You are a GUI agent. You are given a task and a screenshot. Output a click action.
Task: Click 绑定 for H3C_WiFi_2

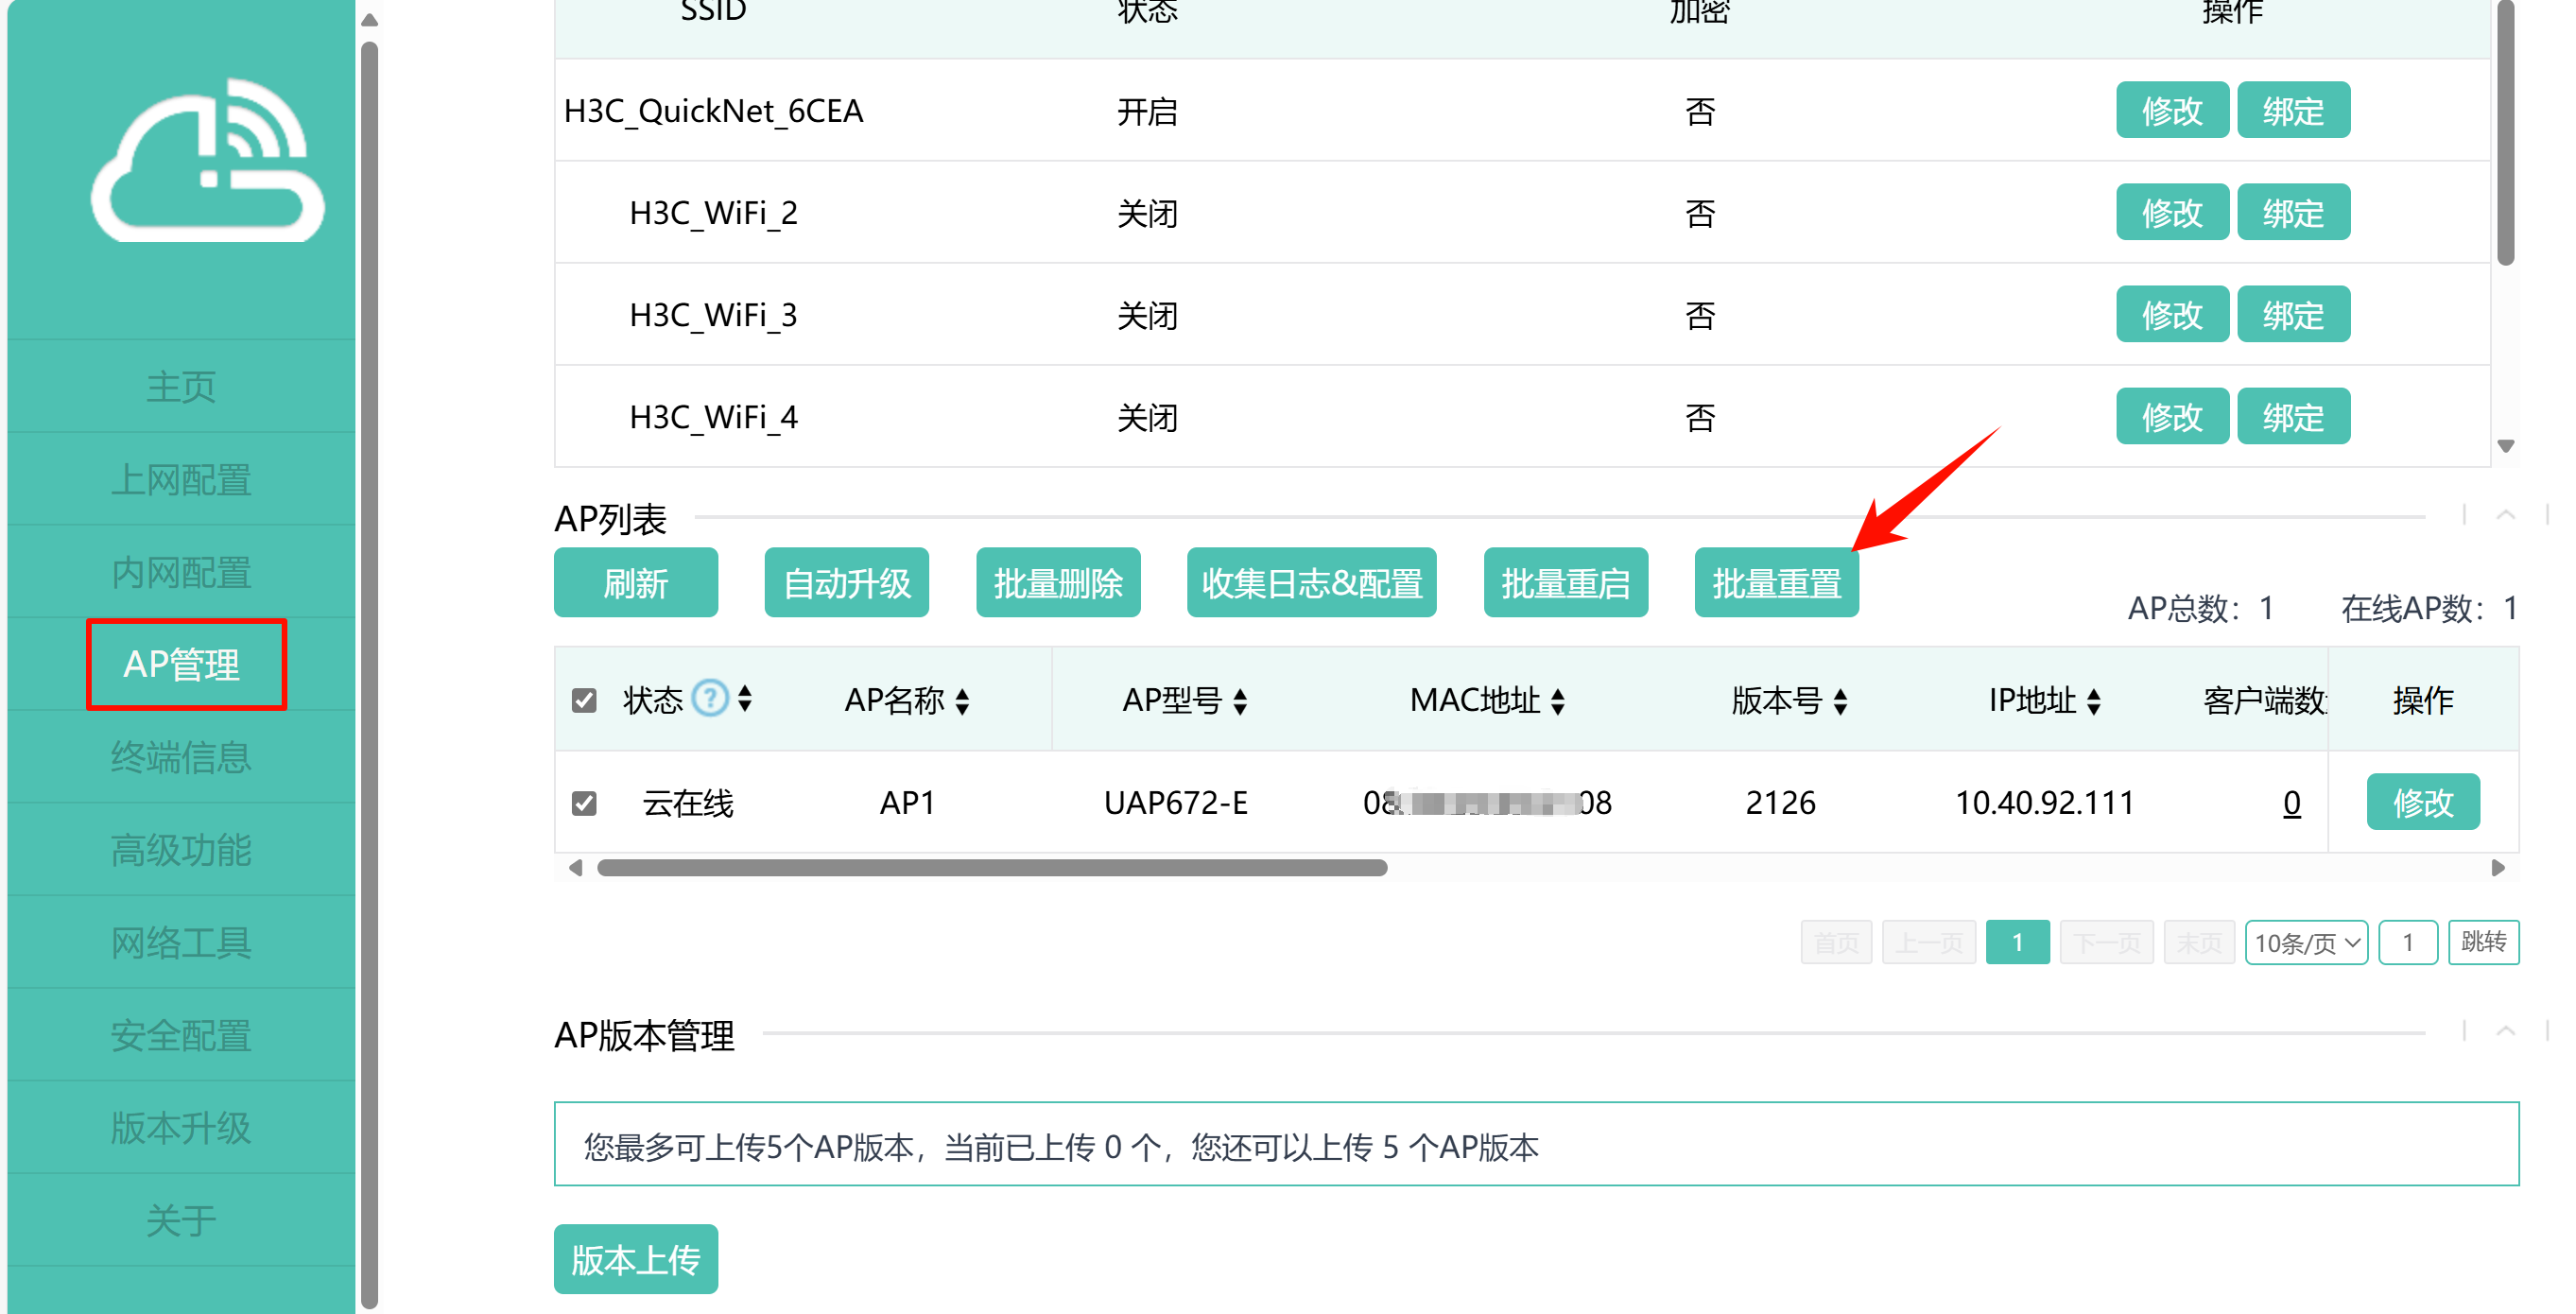(2293, 212)
